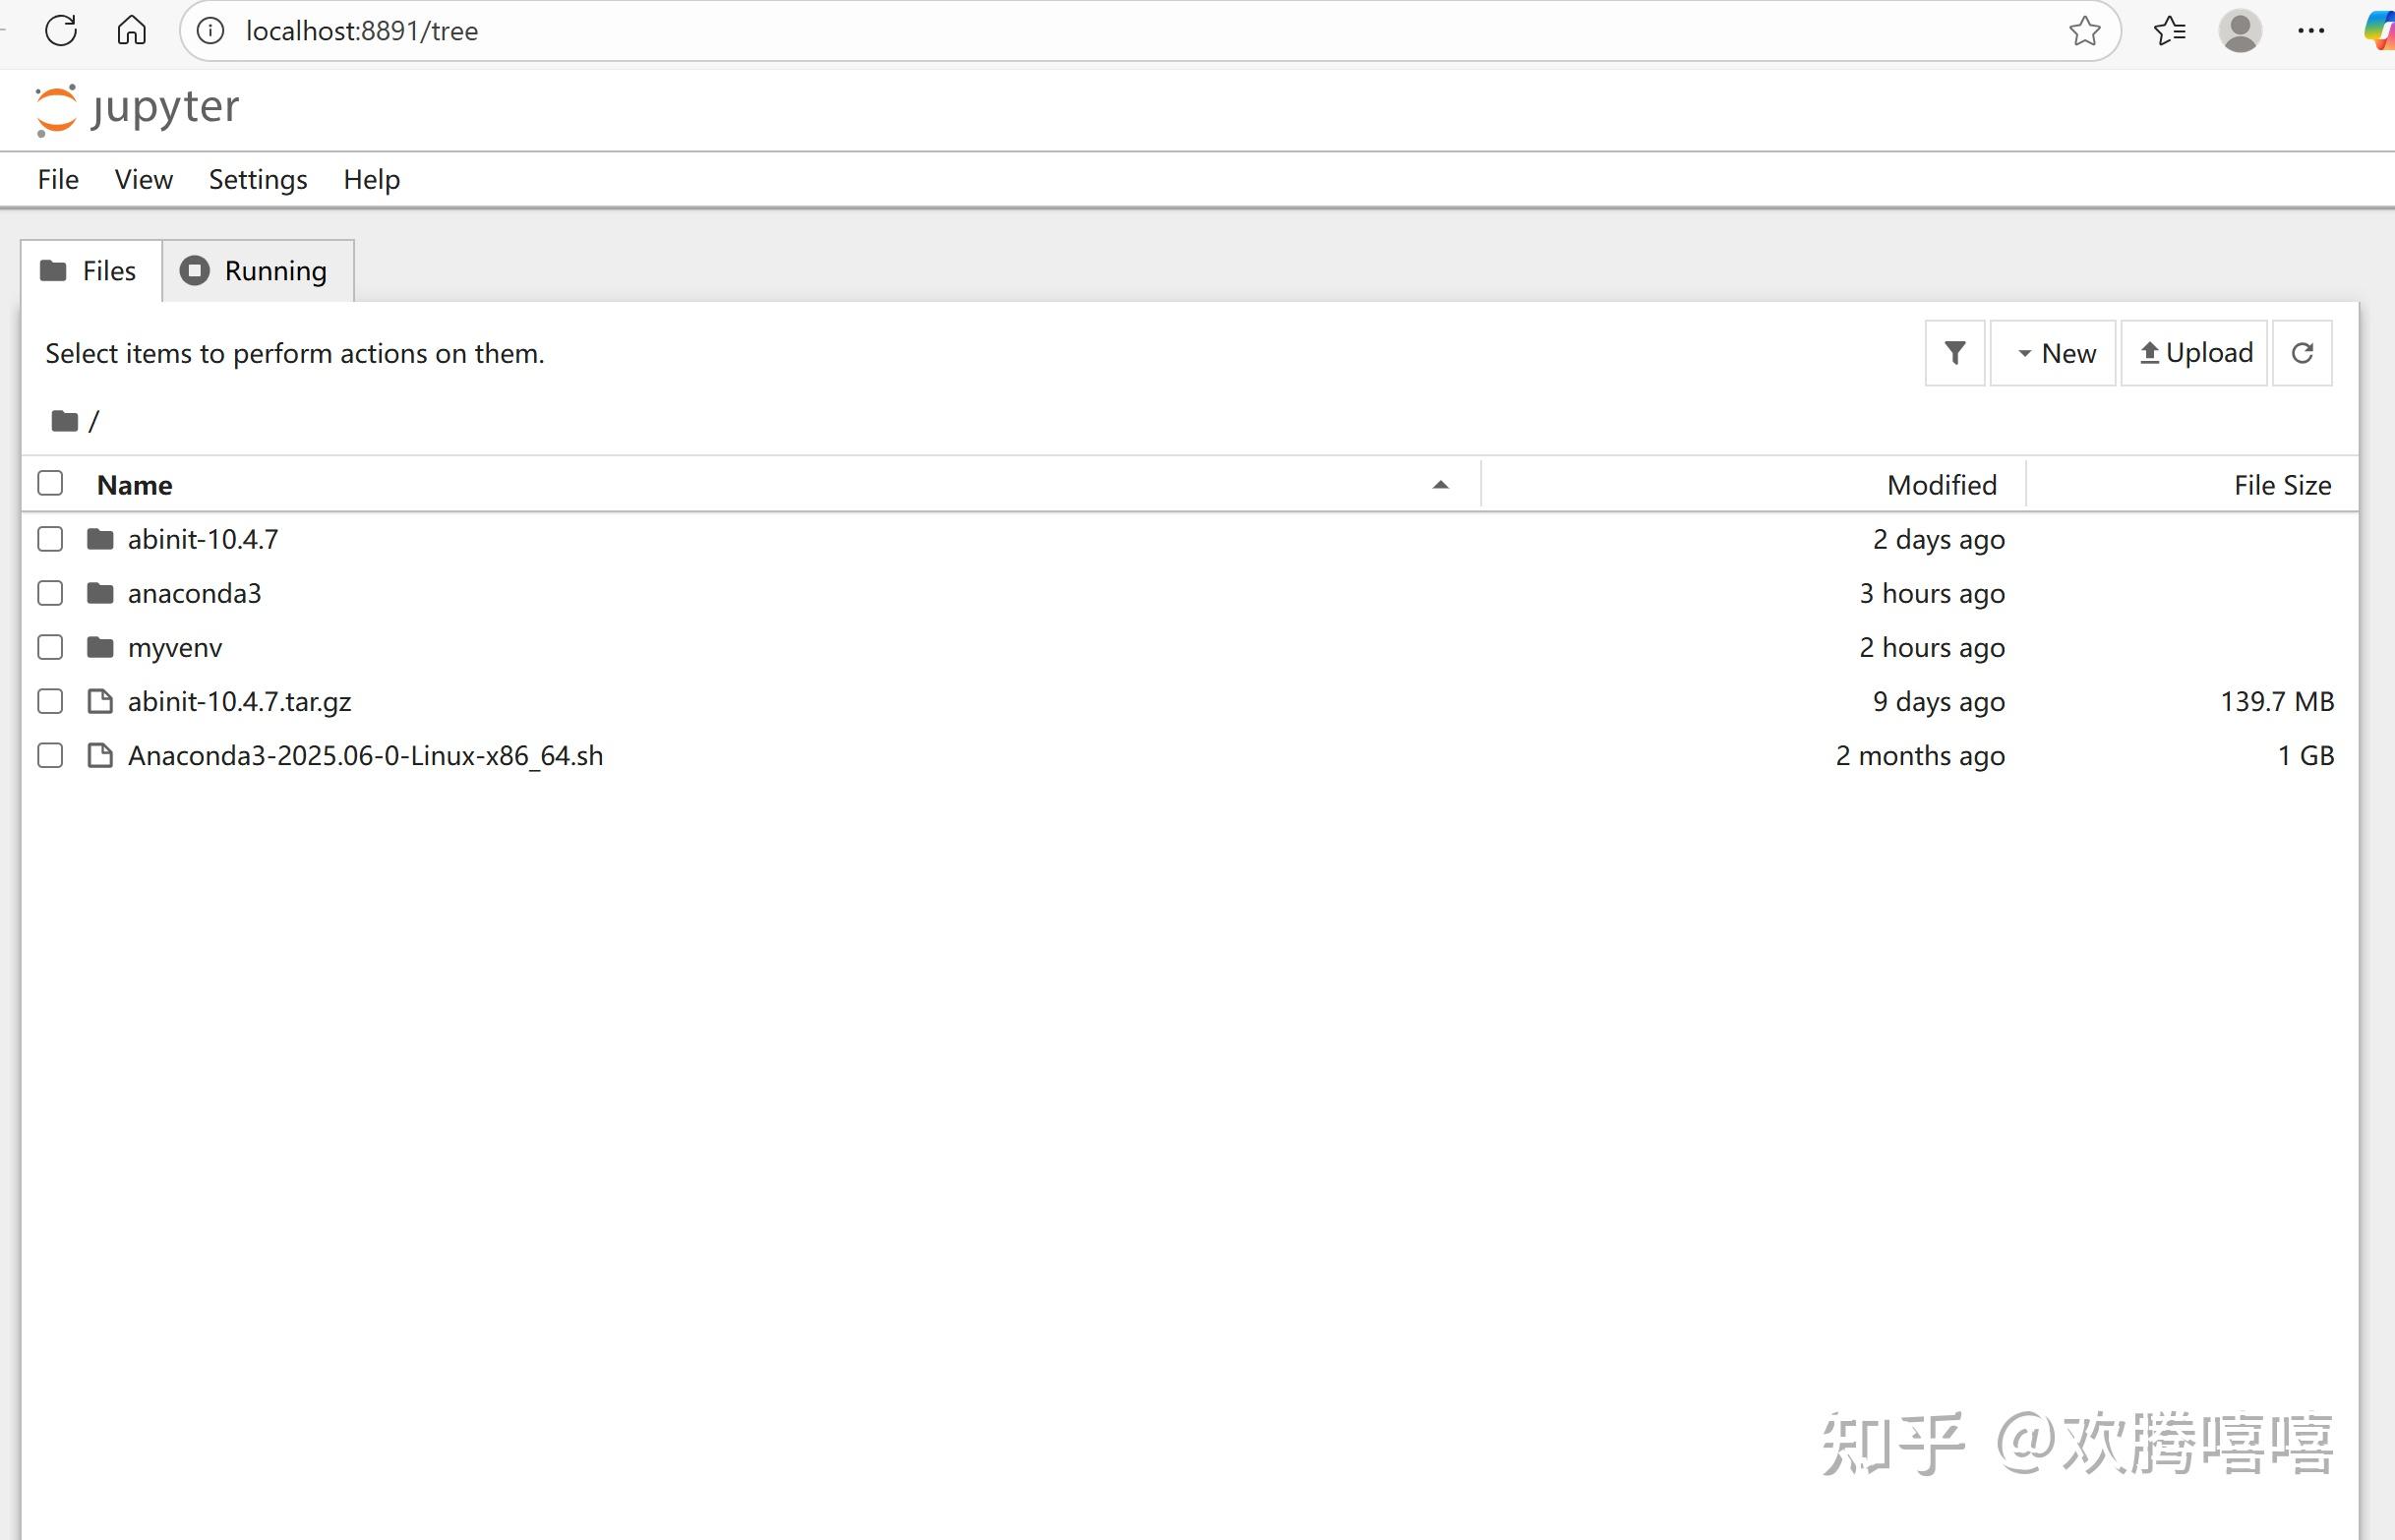Check the select-all checkbox in the header
Screen dimensions: 2395x1540
pyautogui.click(x=49, y=482)
